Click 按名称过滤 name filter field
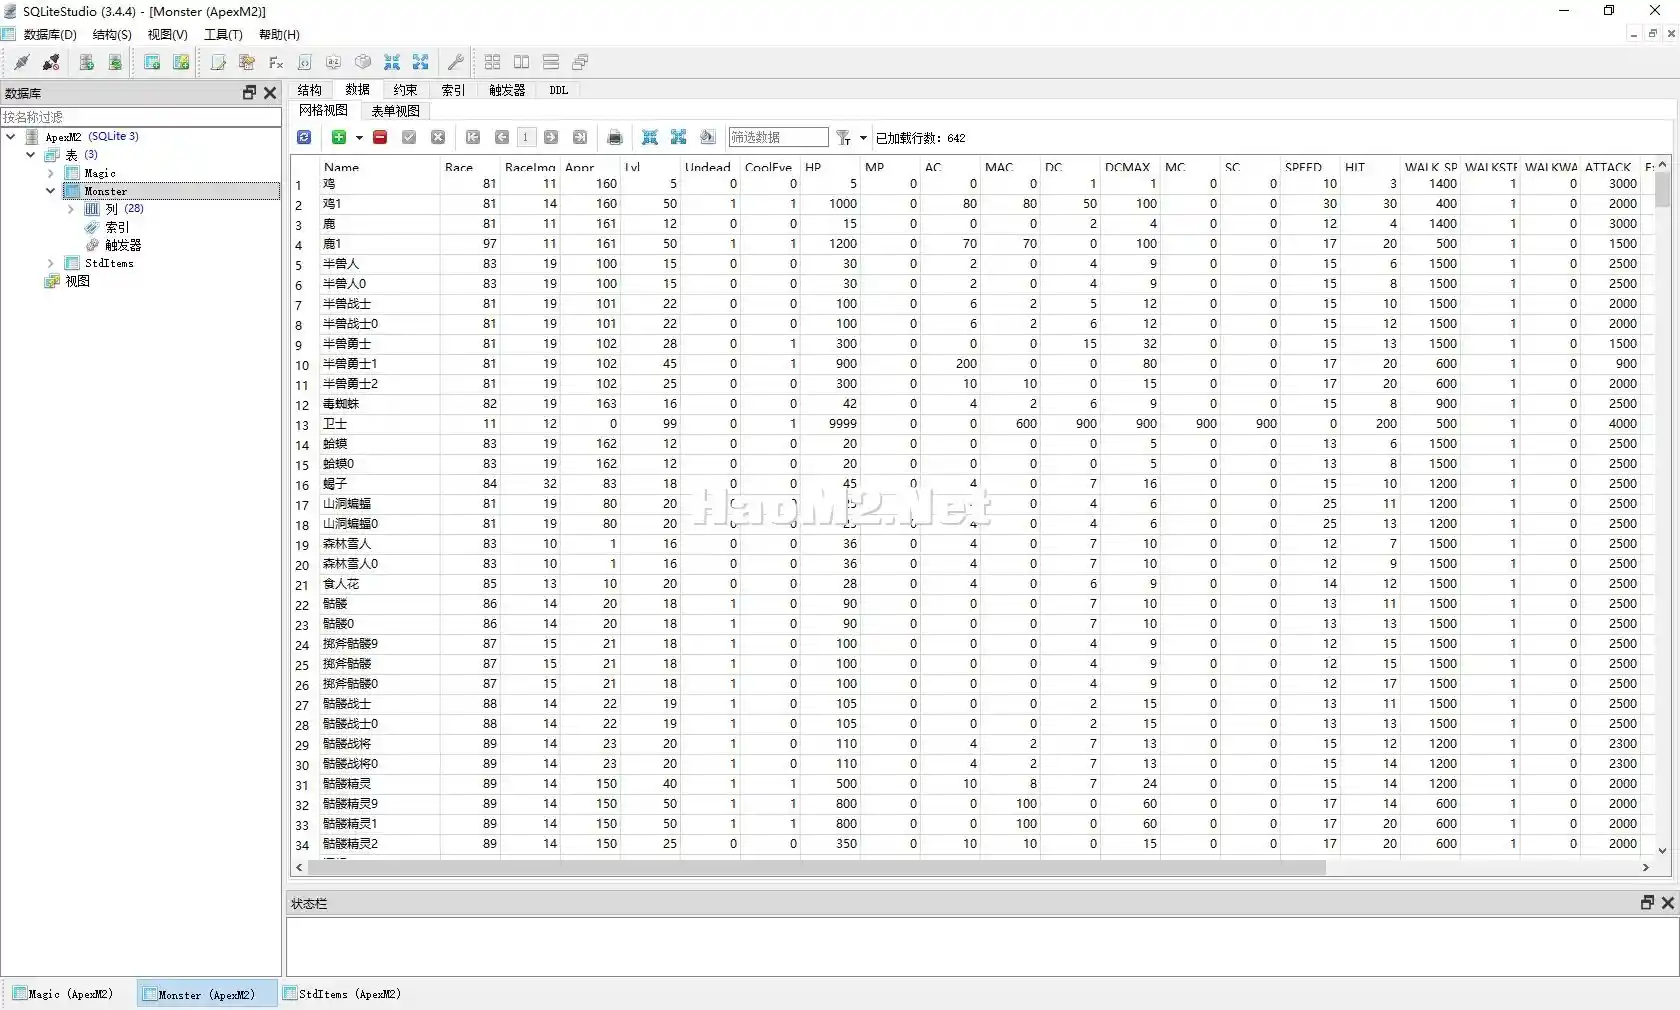 tap(141, 117)
